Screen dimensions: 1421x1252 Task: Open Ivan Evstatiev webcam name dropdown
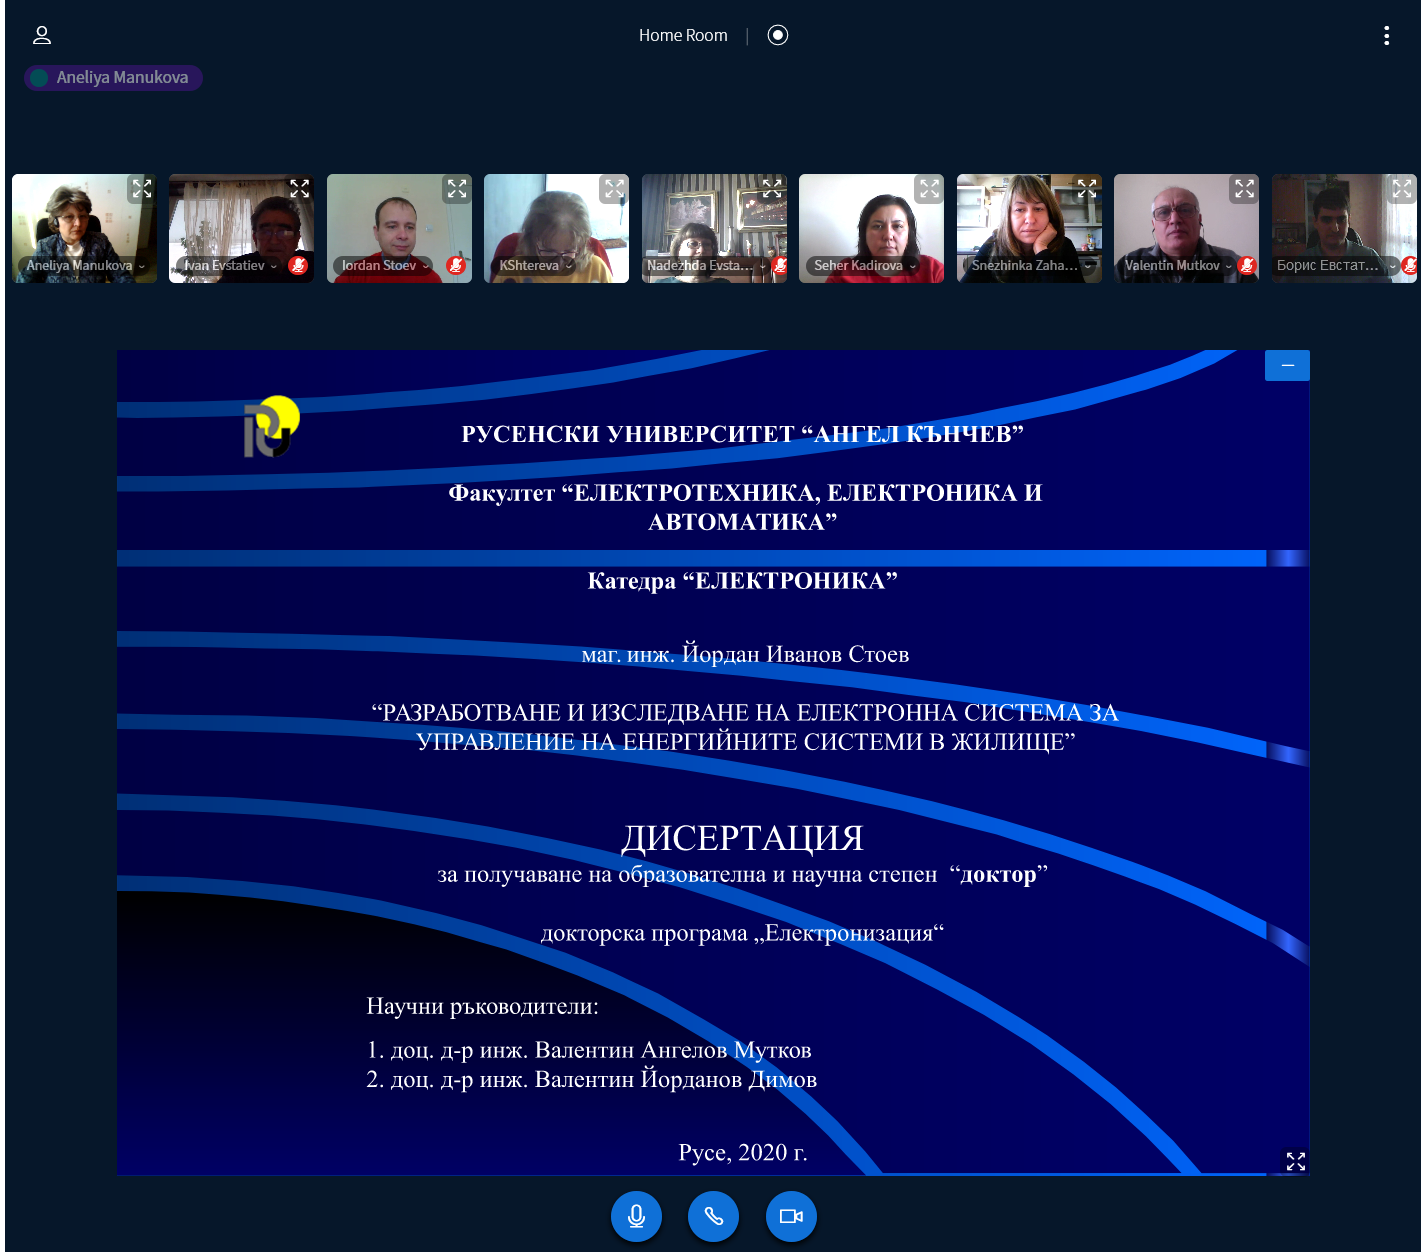[231, 265]
